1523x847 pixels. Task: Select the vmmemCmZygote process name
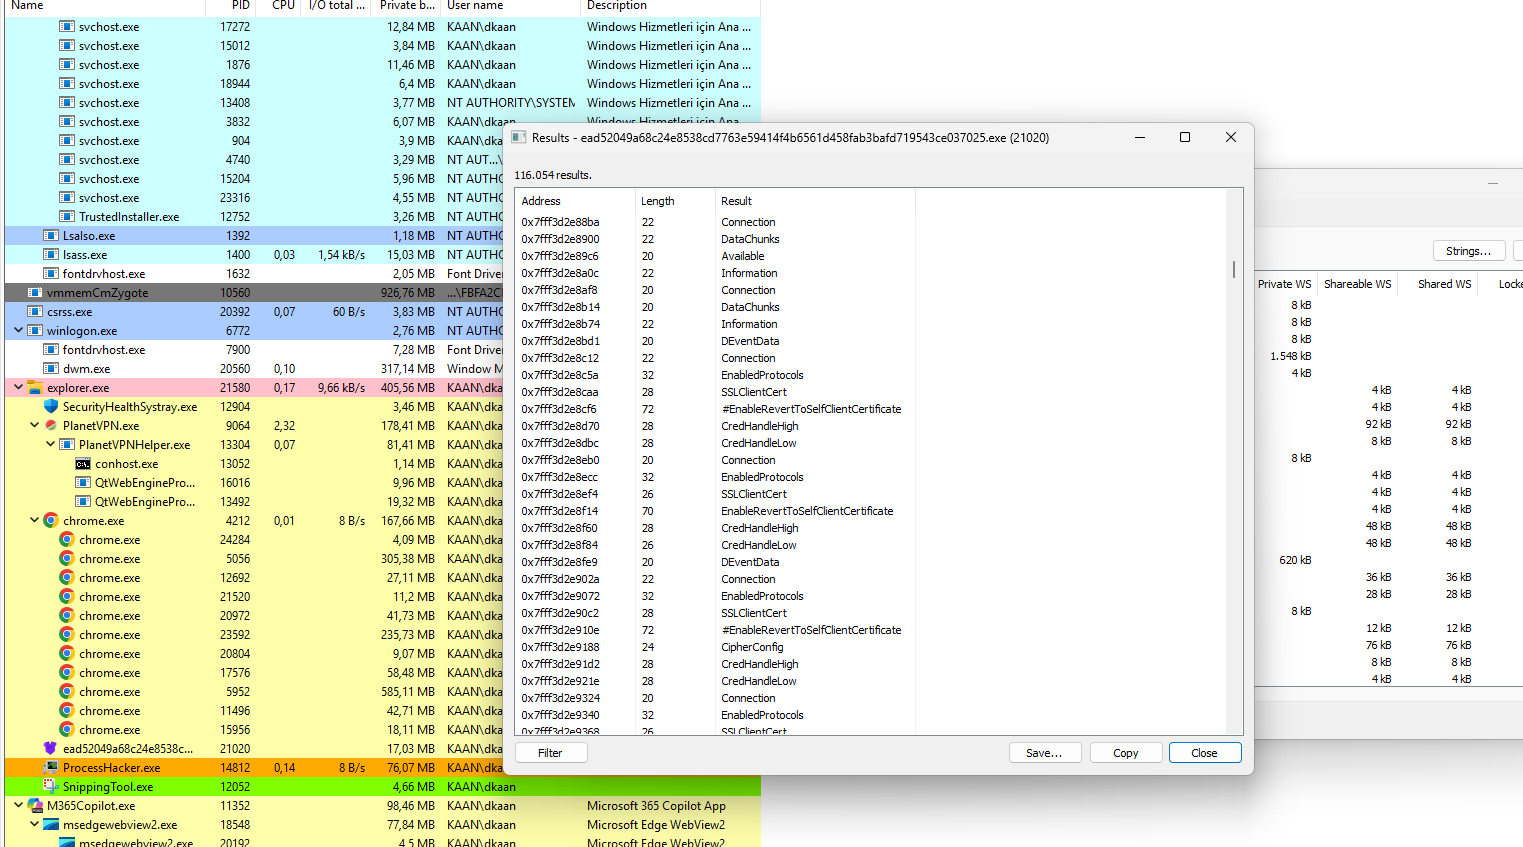[97, 293]
